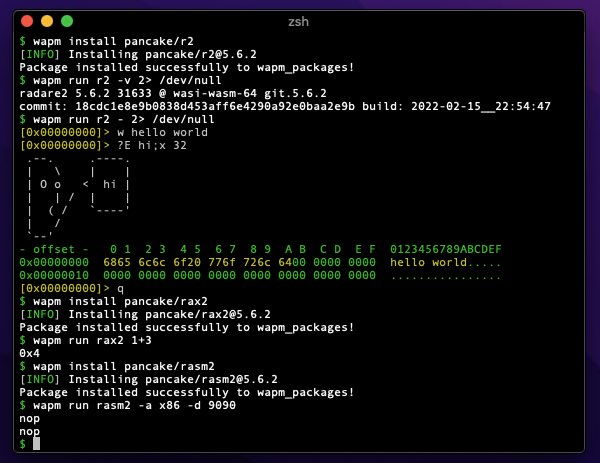Click the commit hash 18cdc1e8e9b0838d453aff6e4290a92e0baa2e9b

(215, 106)
